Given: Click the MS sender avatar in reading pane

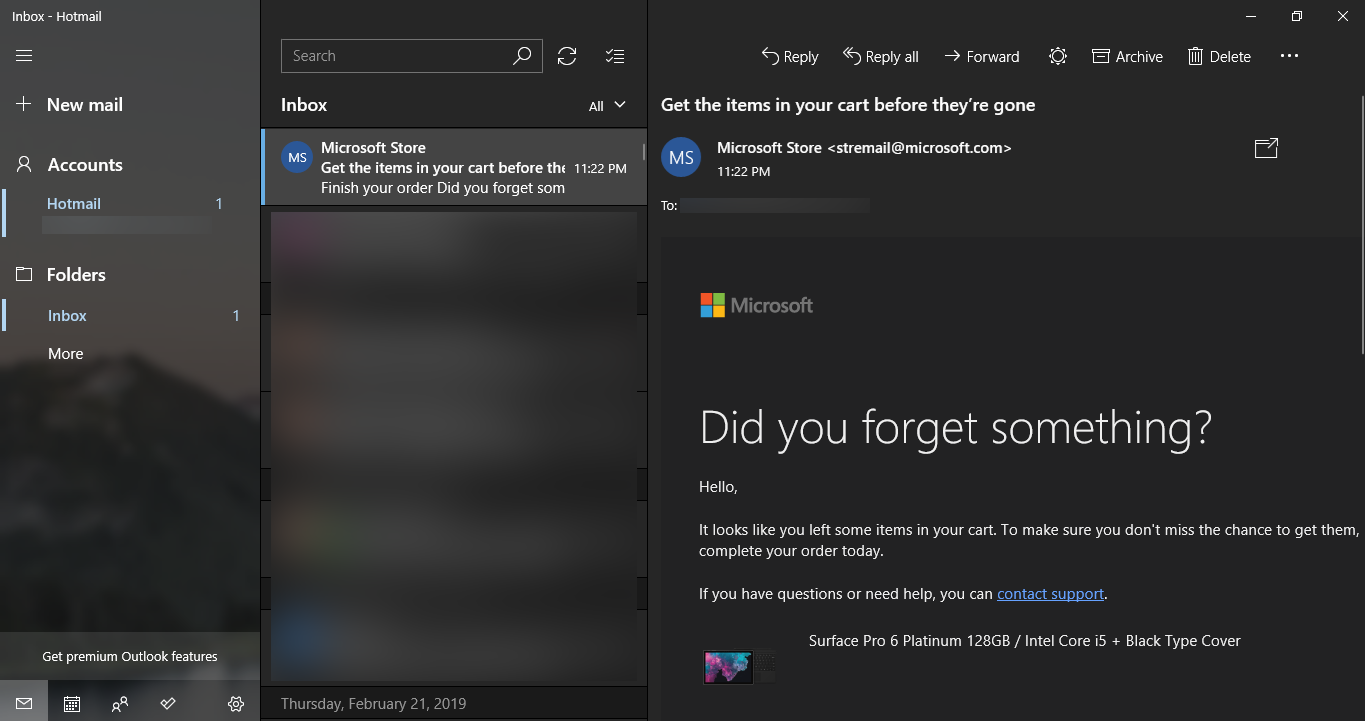Looking at the screenshot, I should coord(681,158).
